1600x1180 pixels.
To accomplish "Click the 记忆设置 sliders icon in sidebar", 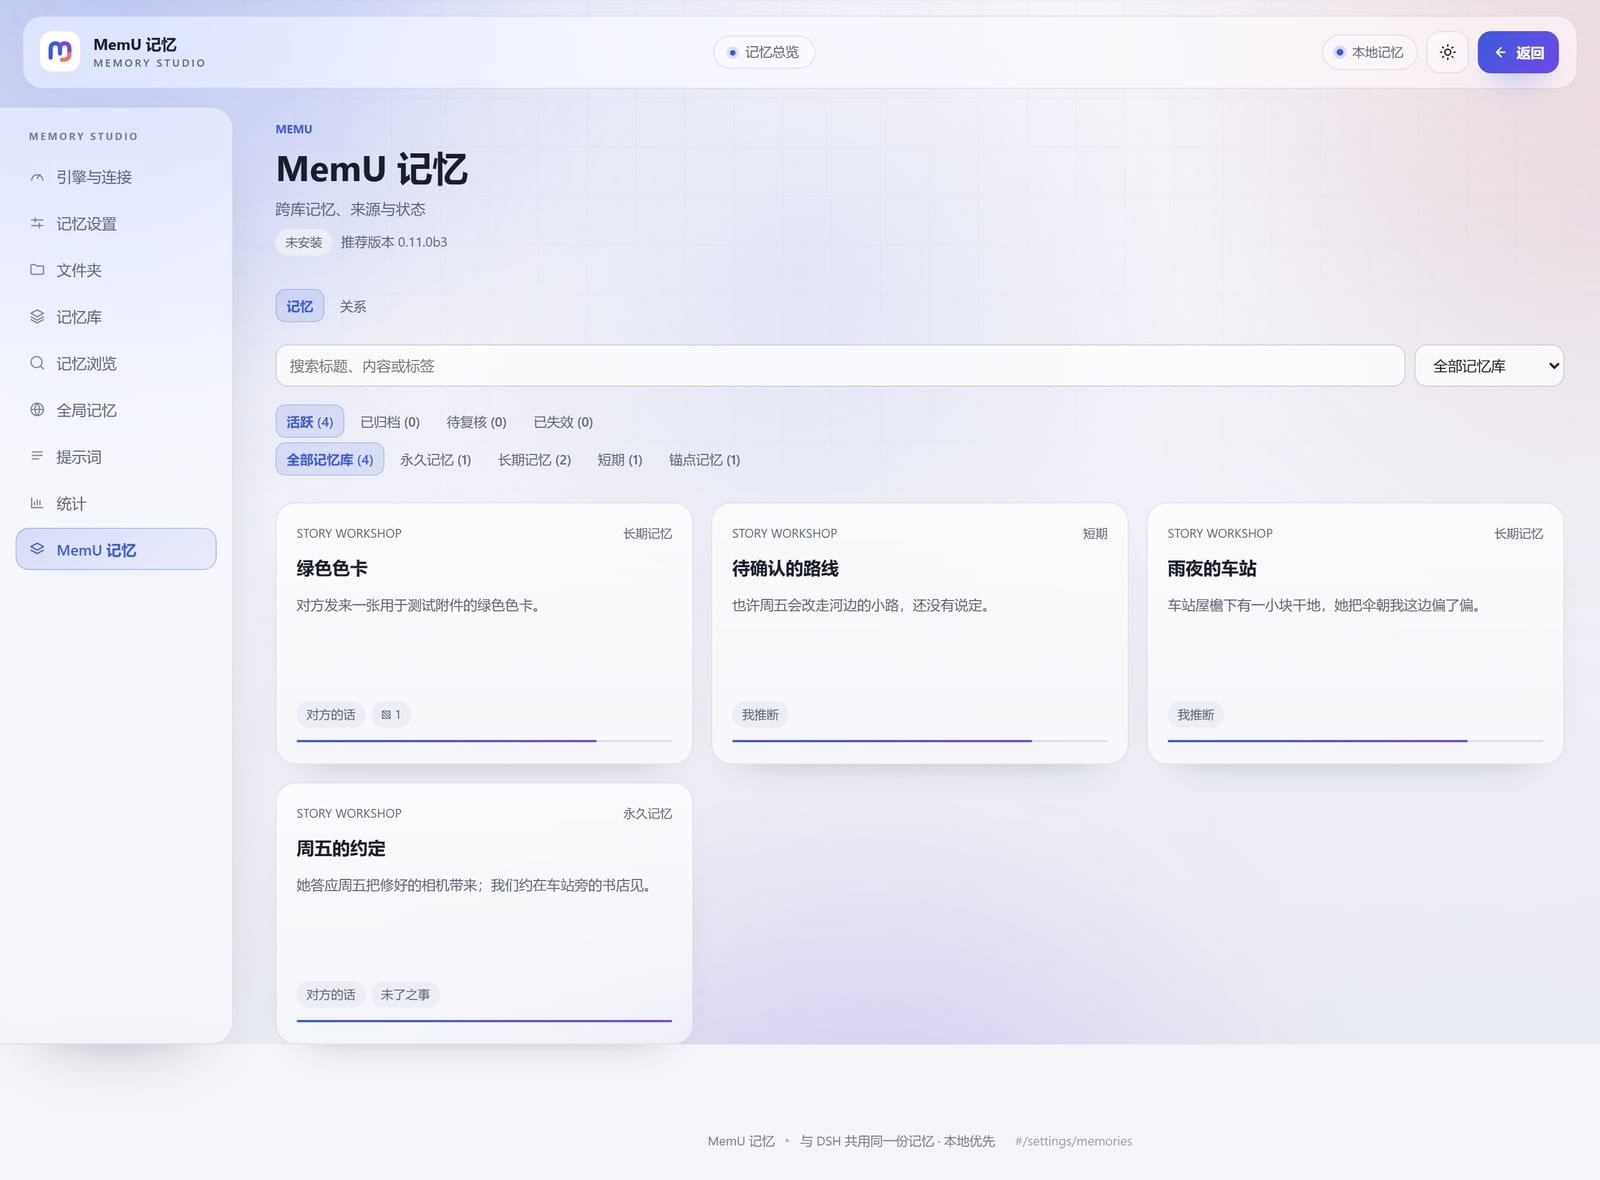I will click(37, 223).
